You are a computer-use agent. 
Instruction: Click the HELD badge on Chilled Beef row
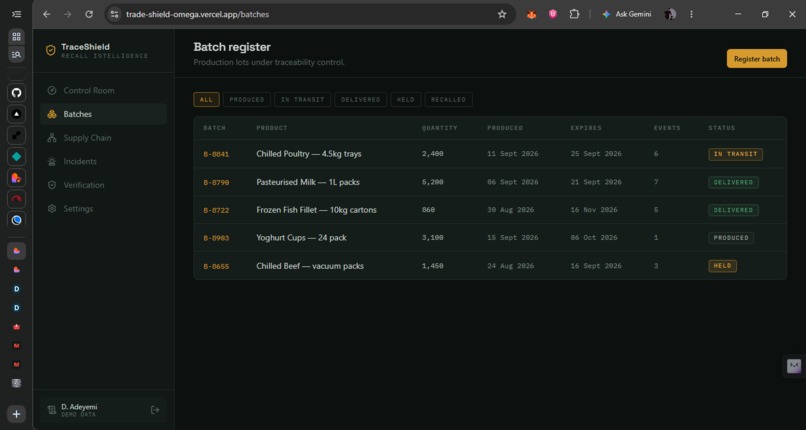pyautogui.click(x=722, y=266)
